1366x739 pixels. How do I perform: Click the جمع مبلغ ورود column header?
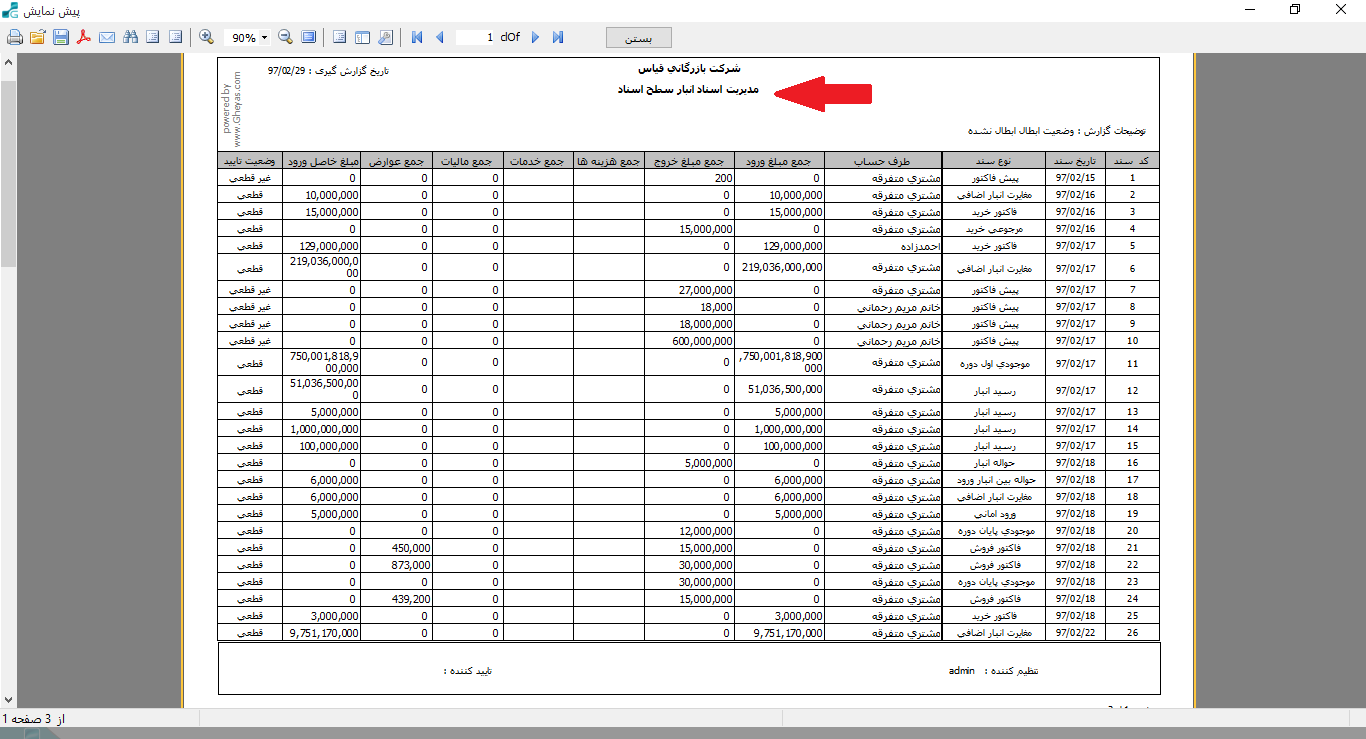point(779,161)
